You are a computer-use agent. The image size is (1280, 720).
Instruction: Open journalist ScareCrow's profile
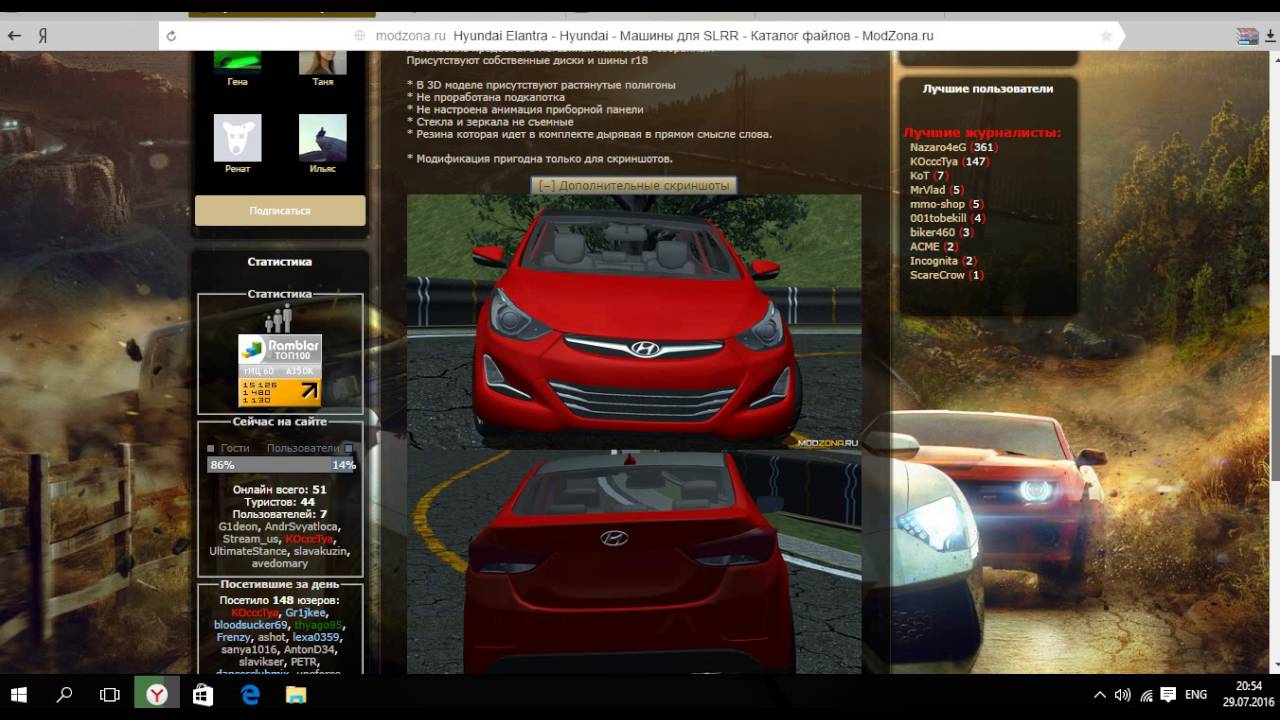(x=938, y=275)
